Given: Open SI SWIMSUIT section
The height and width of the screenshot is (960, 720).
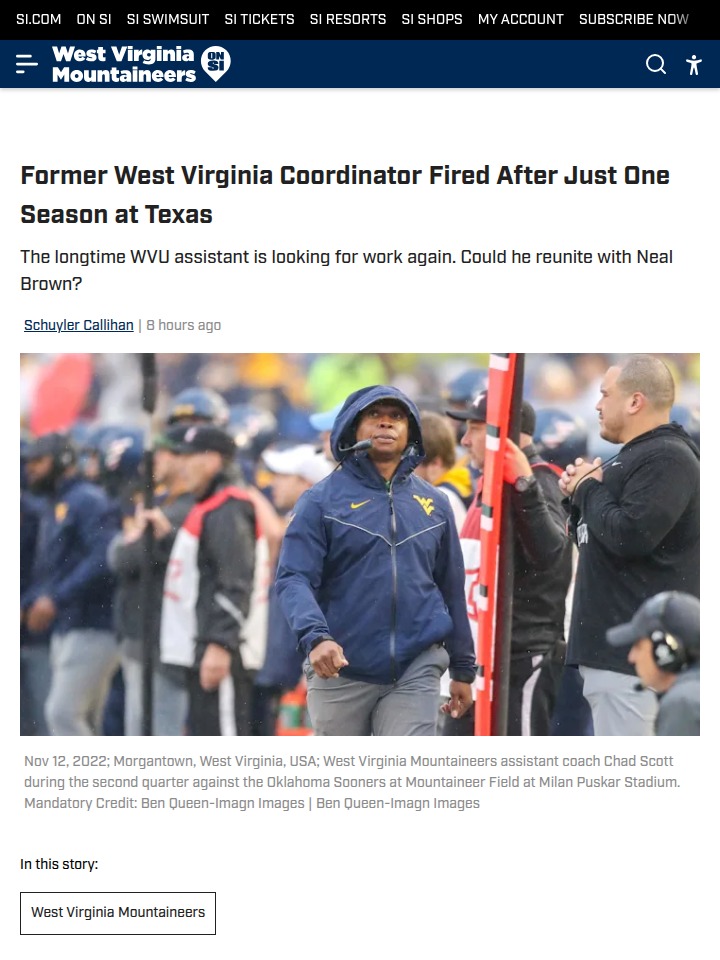Looking at the screenshot, I should [x=168, y=20].
